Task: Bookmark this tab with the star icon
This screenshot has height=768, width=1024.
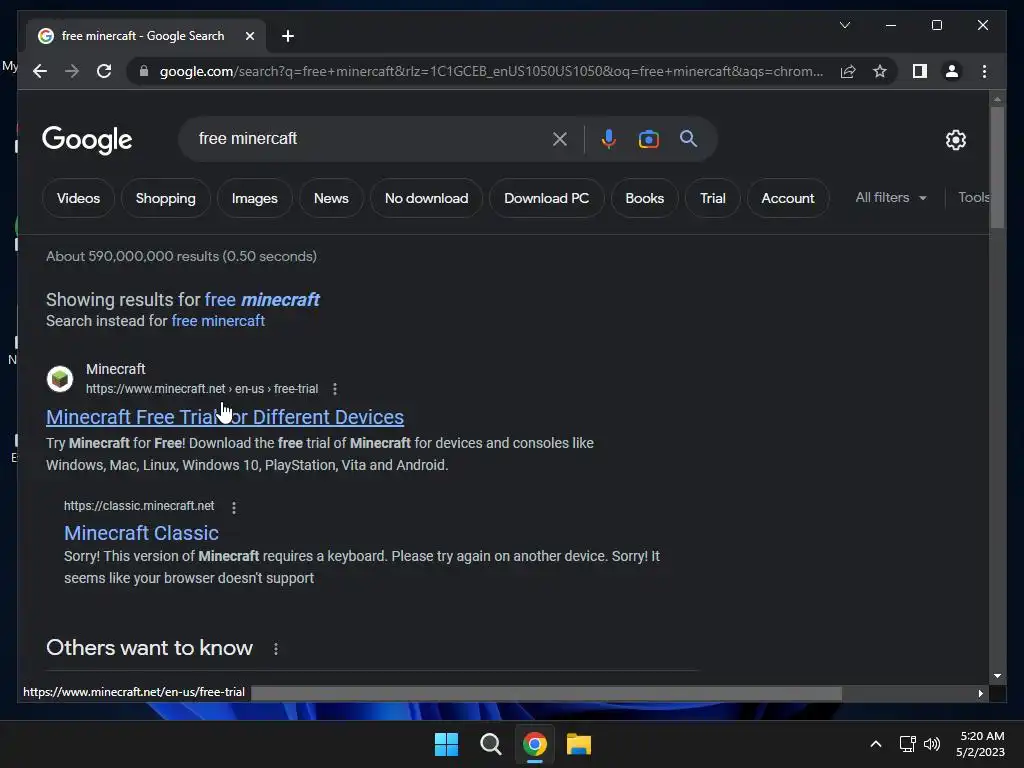Action: (x=880, y=71)
